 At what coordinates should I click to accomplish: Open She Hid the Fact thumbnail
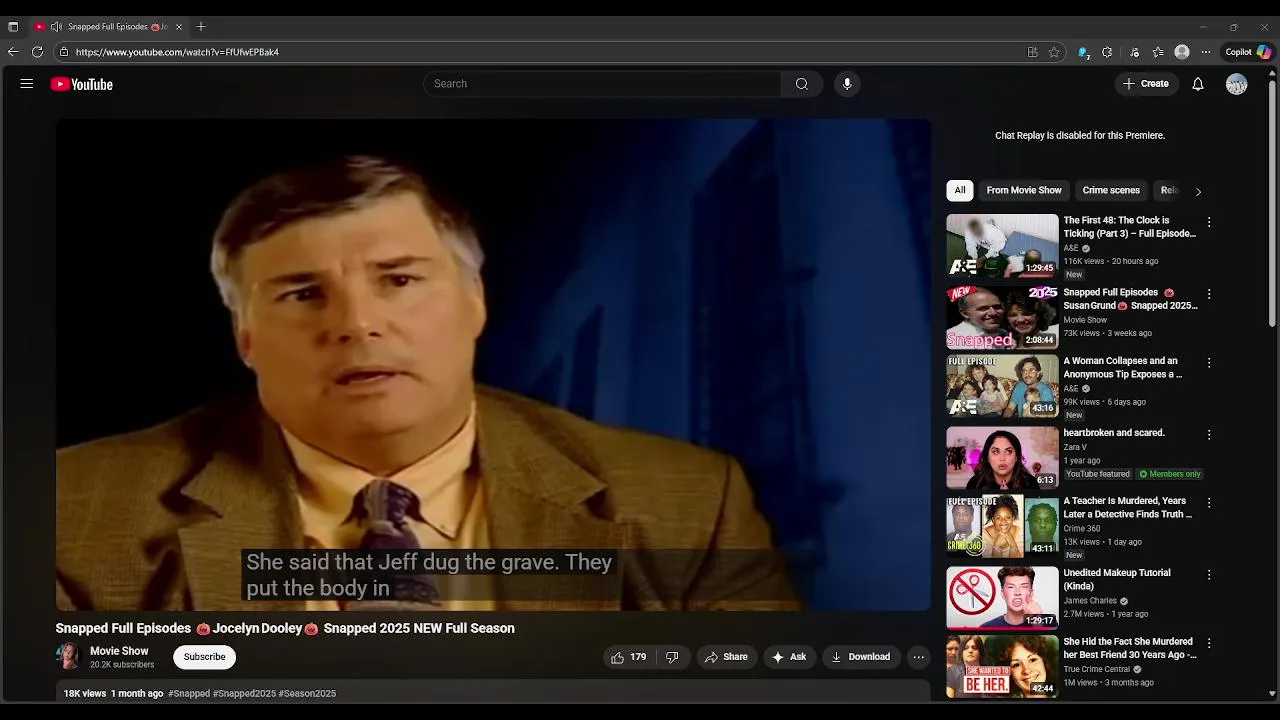coord(1002,667)
